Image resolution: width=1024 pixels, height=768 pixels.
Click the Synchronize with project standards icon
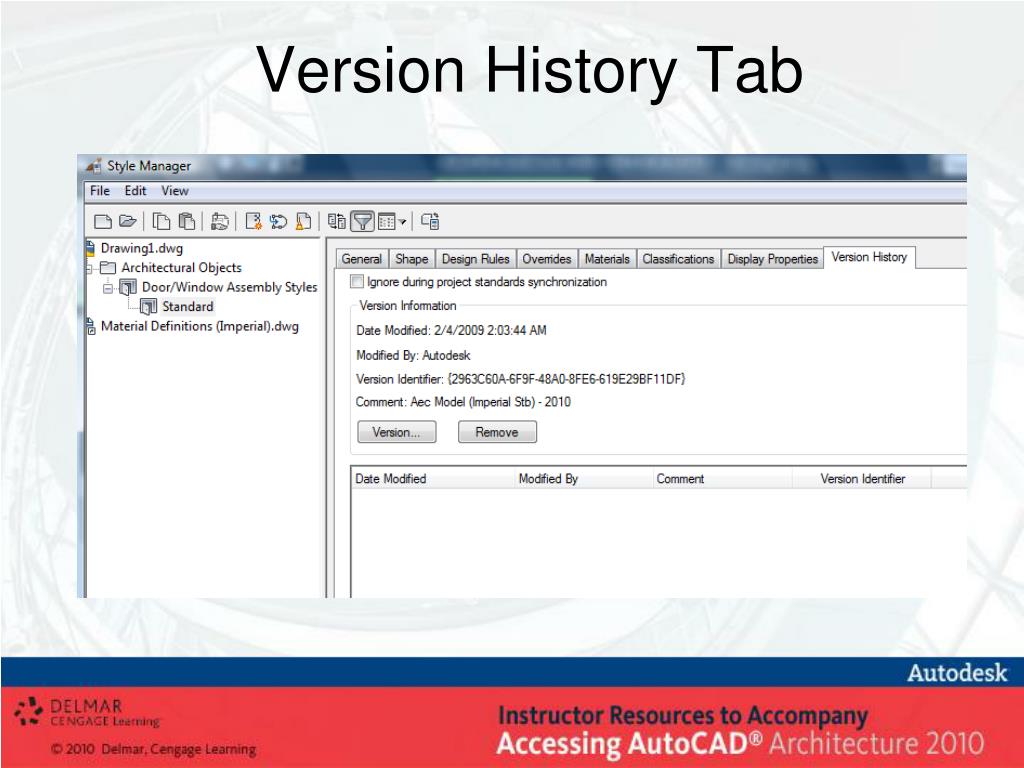(x=278, y=222)
